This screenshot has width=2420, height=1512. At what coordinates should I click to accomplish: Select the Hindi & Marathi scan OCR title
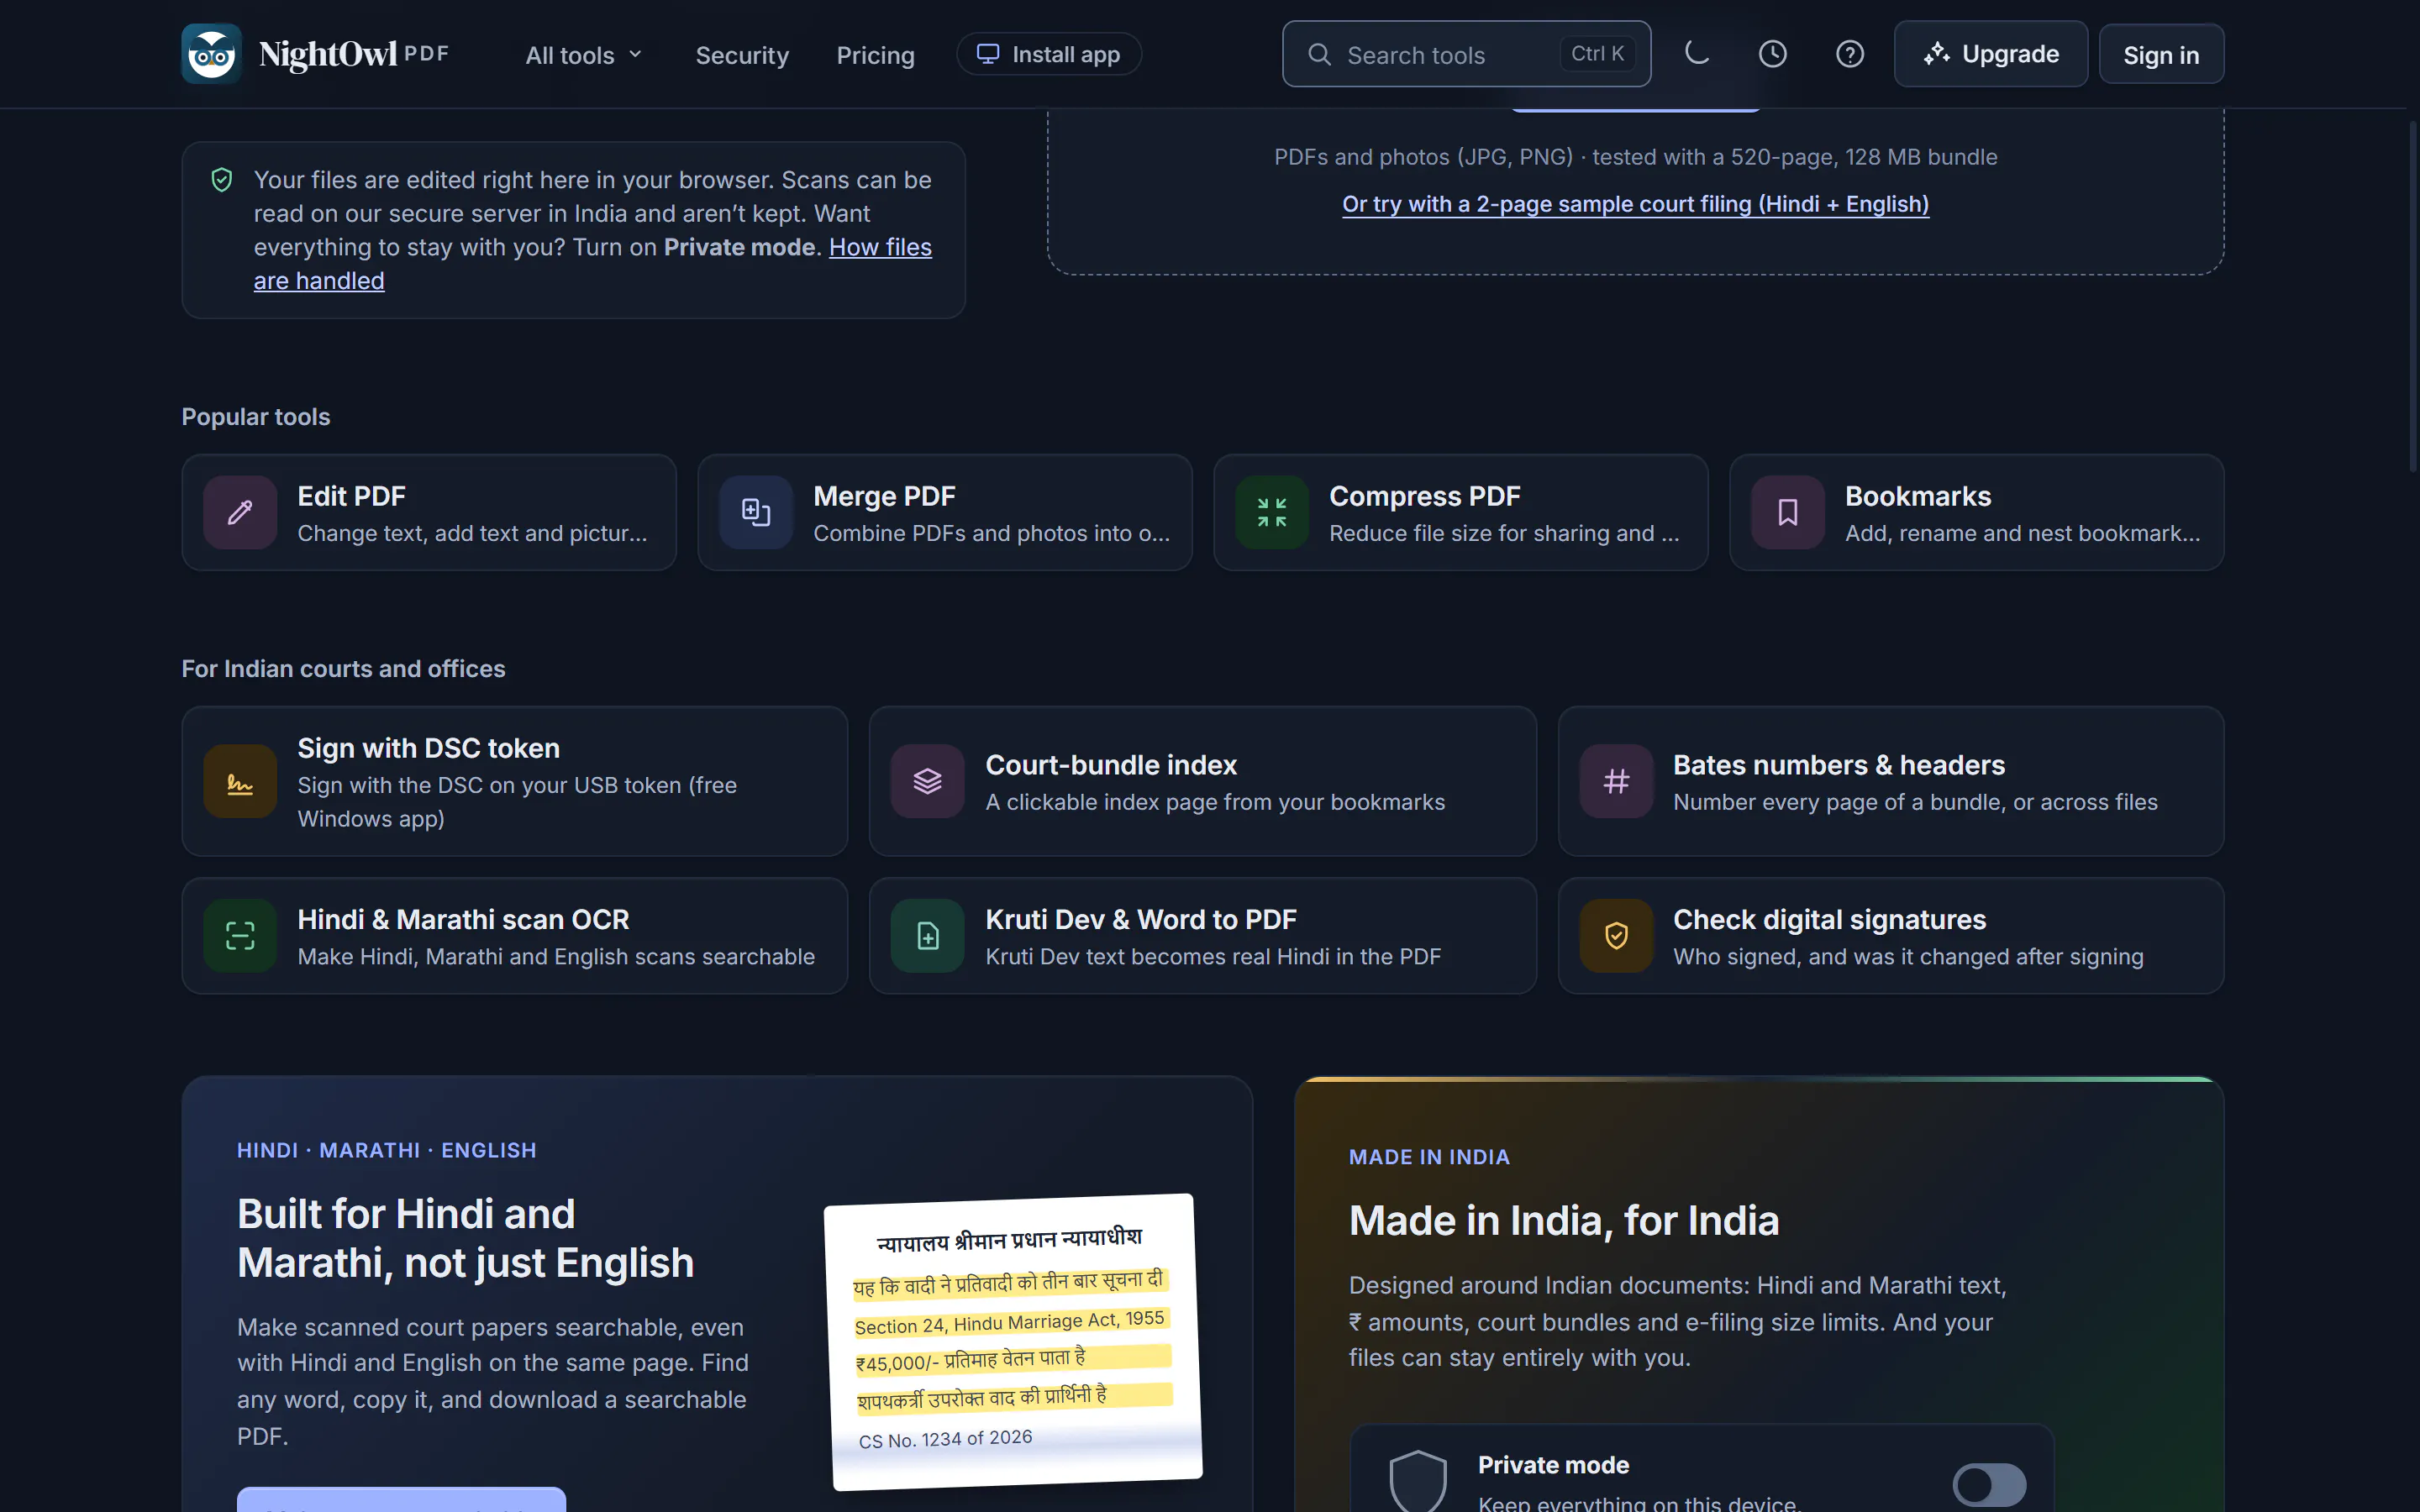(x=463, y=919)
